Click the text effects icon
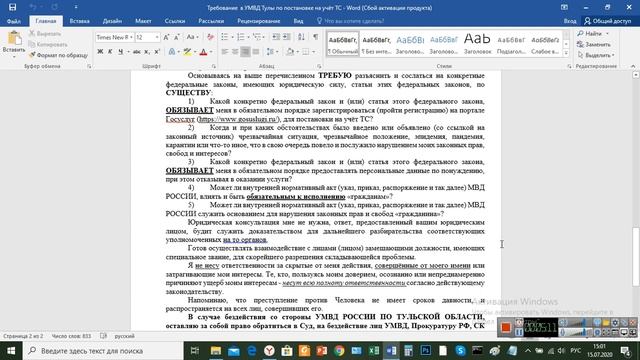Viewport: 640px width, 360px height. coord(172,52)
